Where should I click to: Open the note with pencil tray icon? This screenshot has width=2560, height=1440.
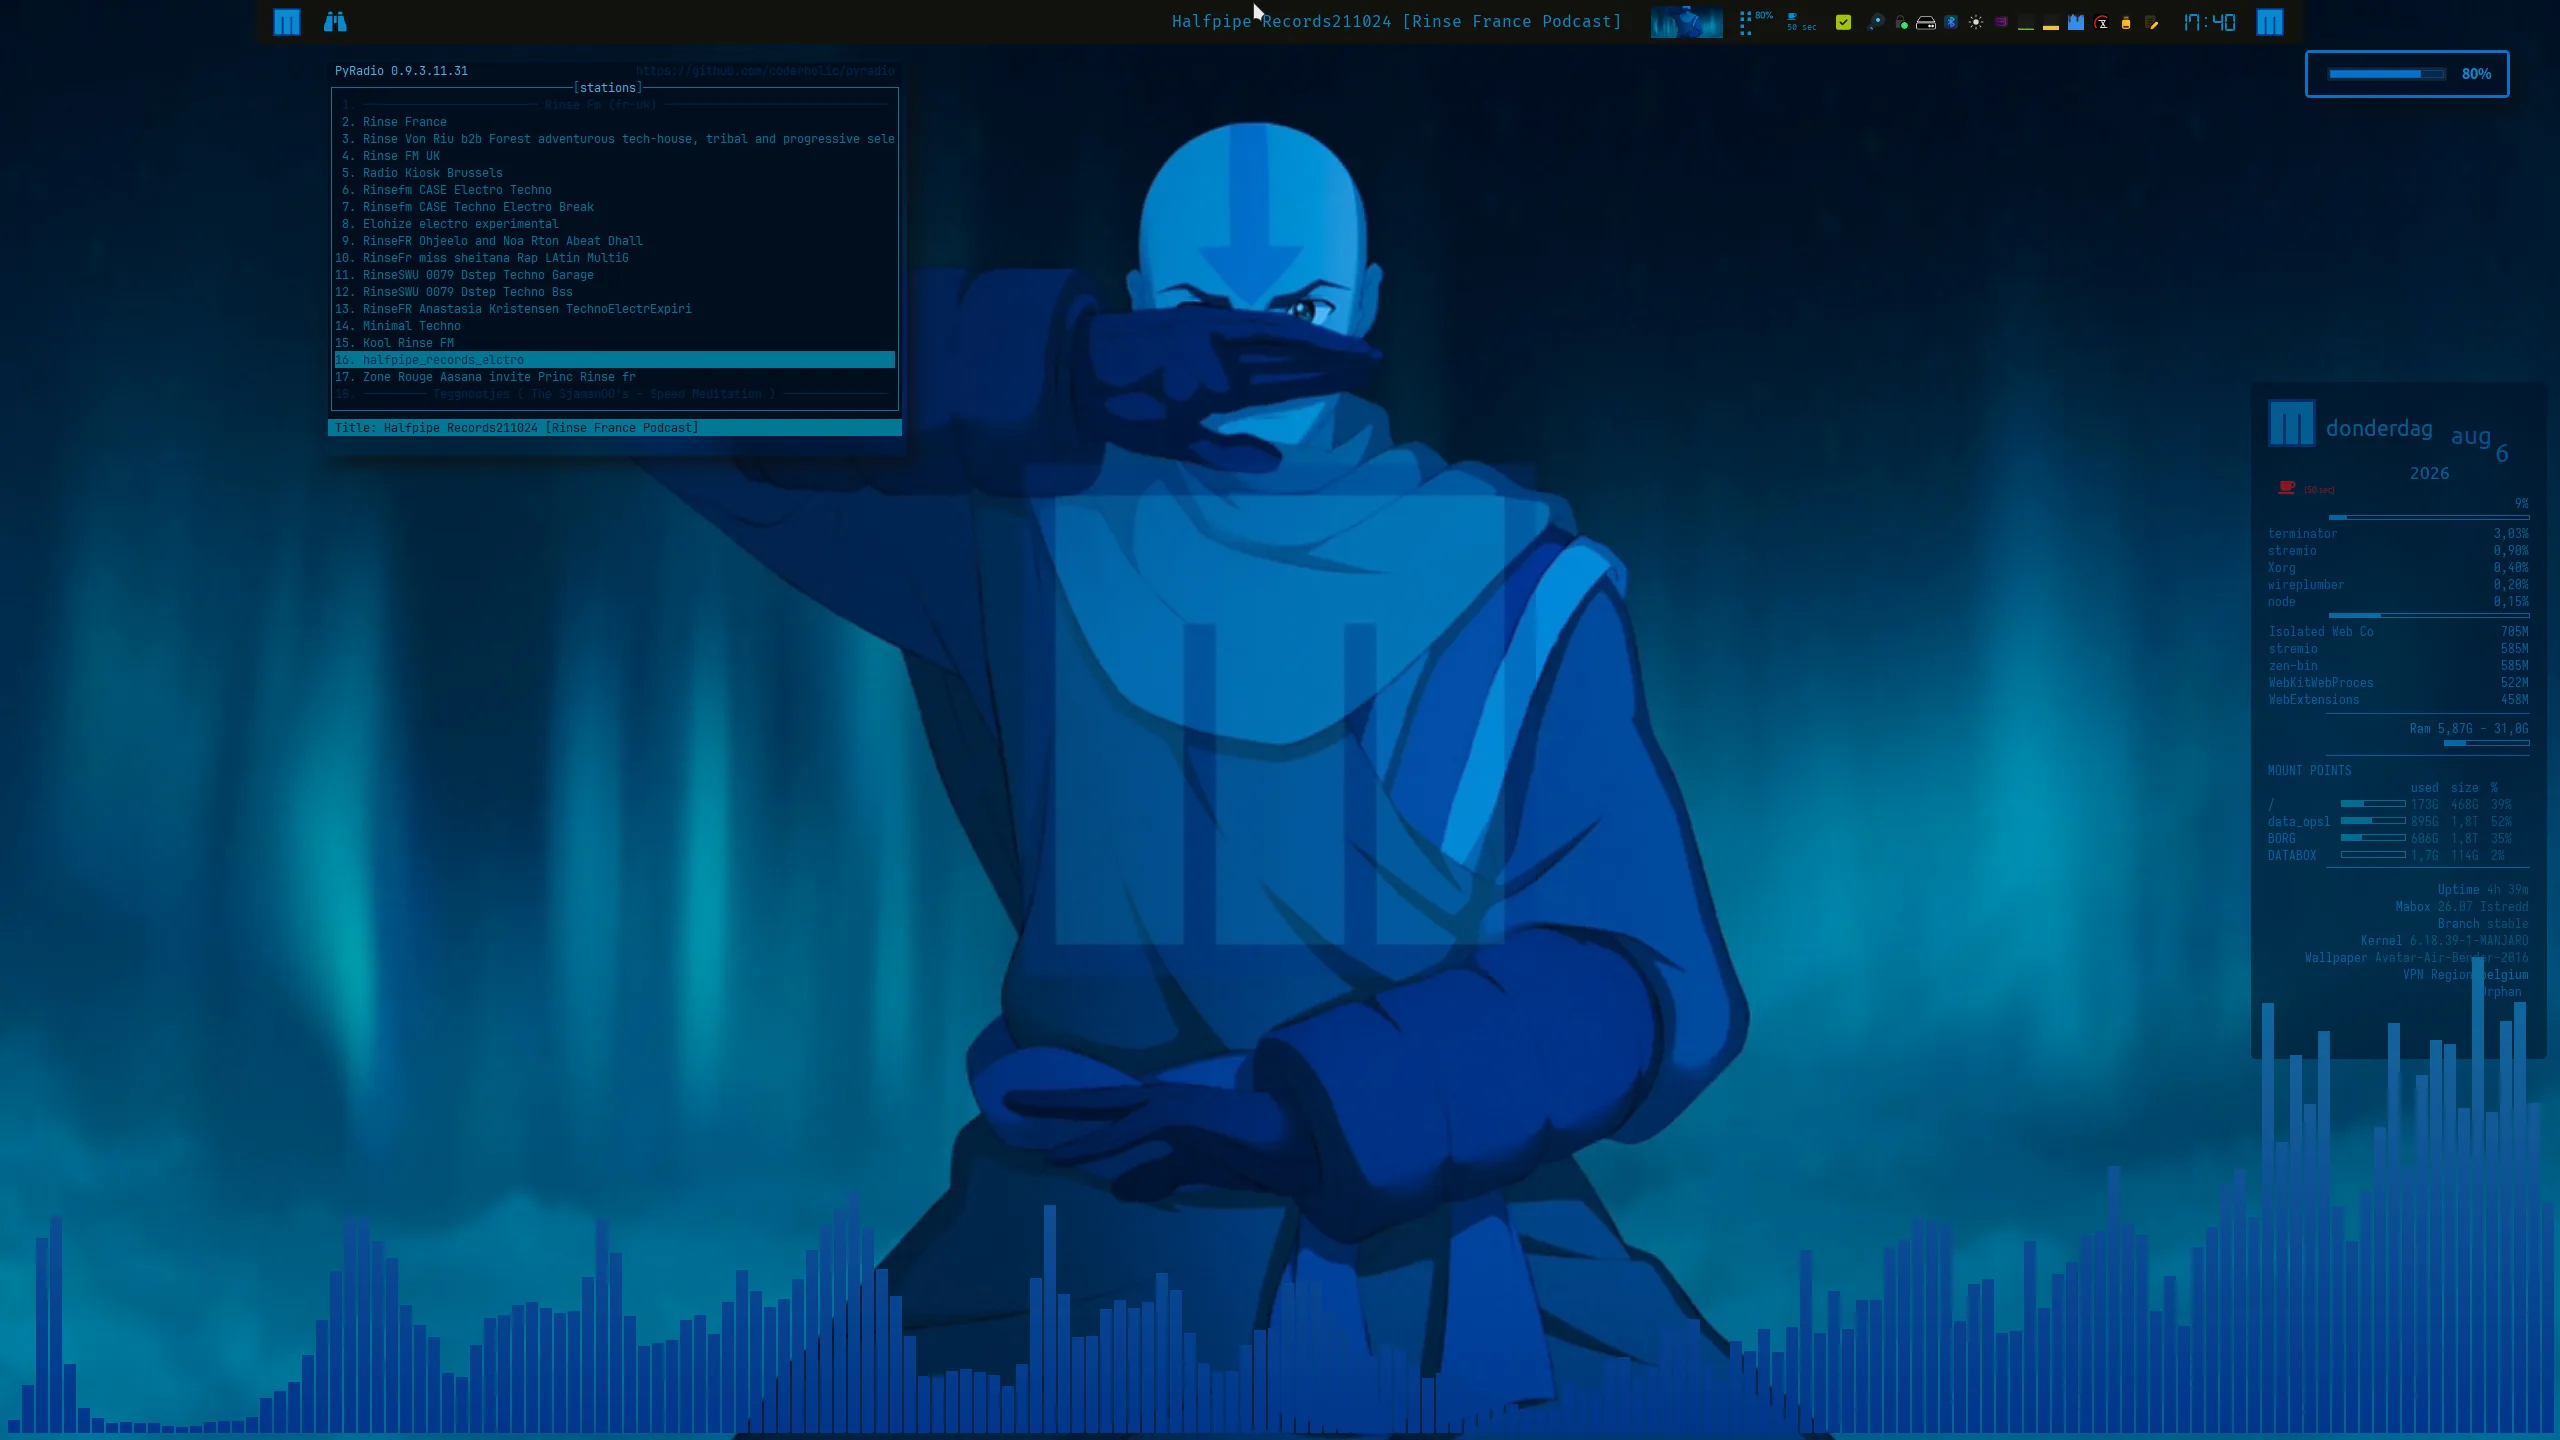click(x=2152, y=22)
